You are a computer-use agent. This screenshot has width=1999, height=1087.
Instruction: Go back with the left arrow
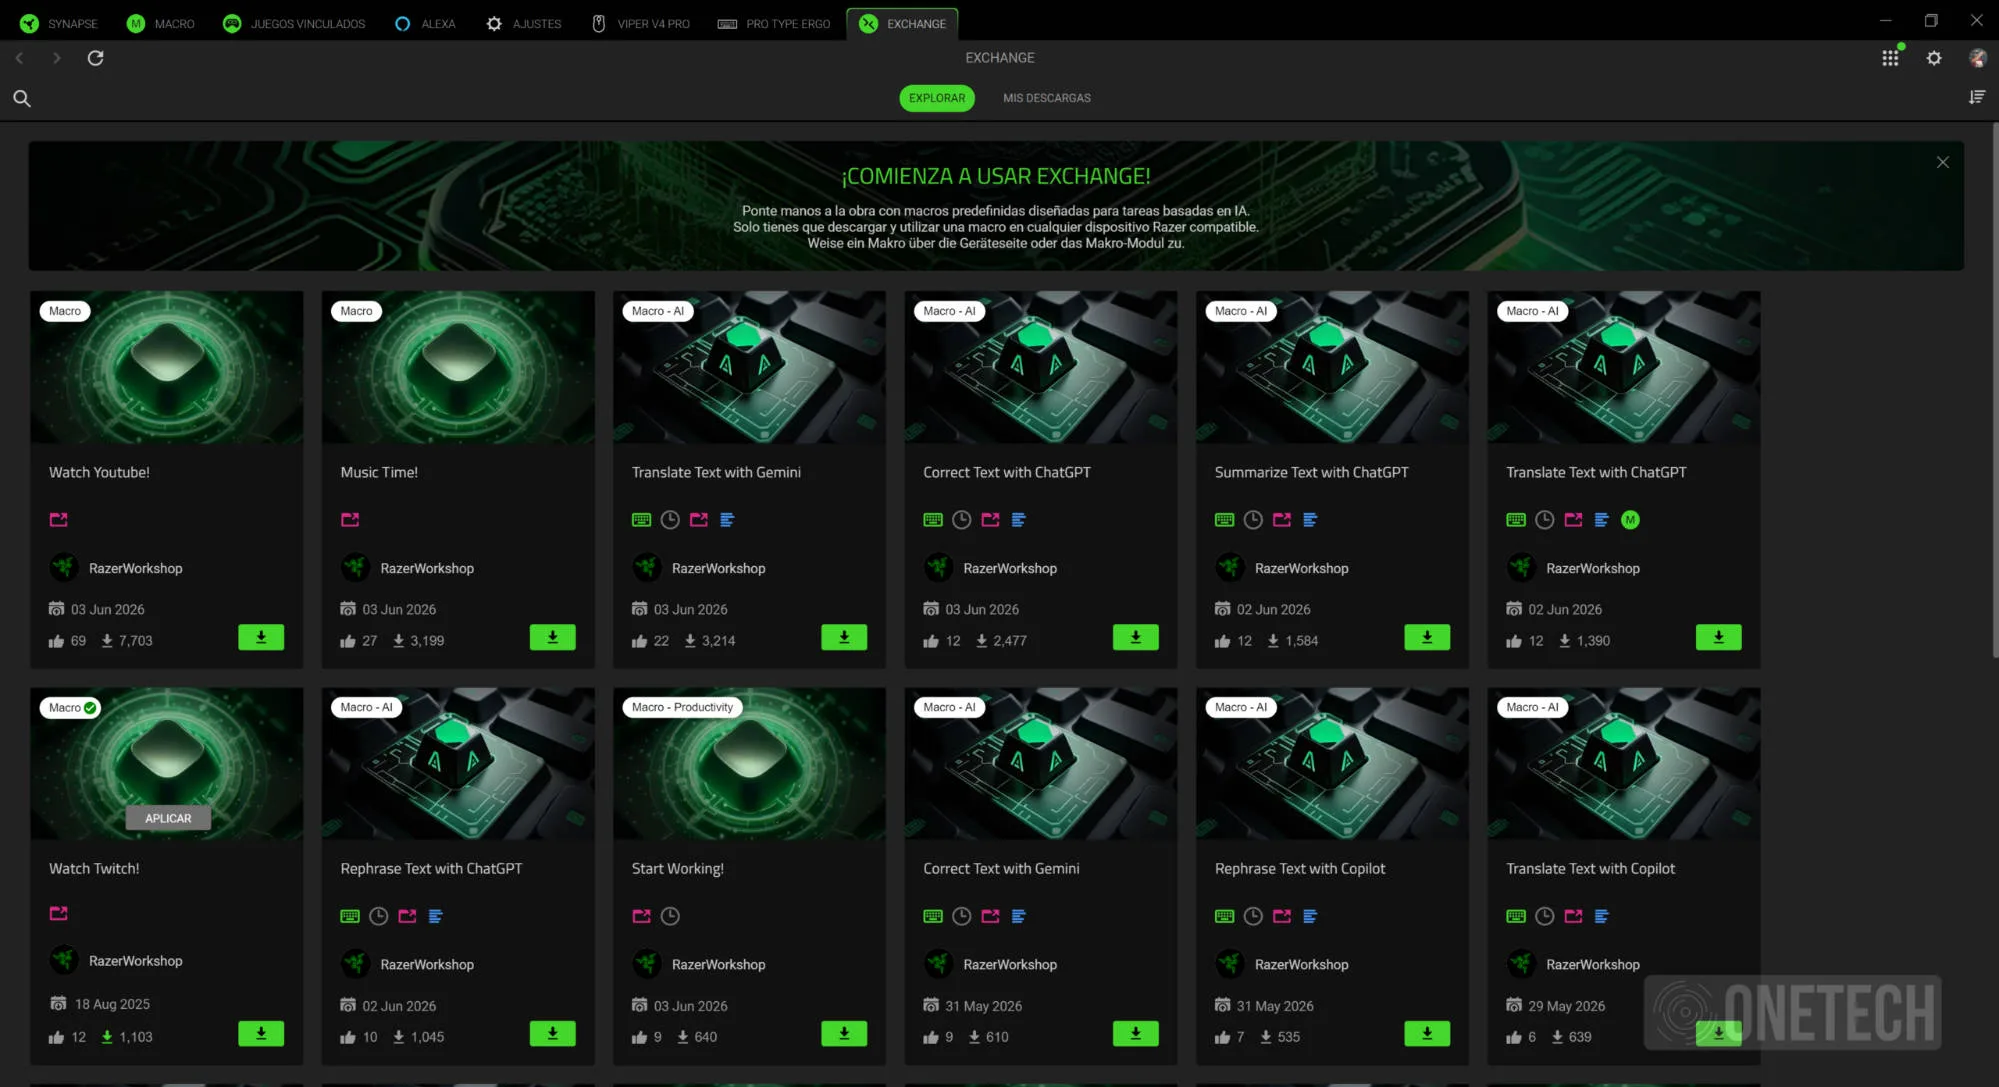point(19,58)
